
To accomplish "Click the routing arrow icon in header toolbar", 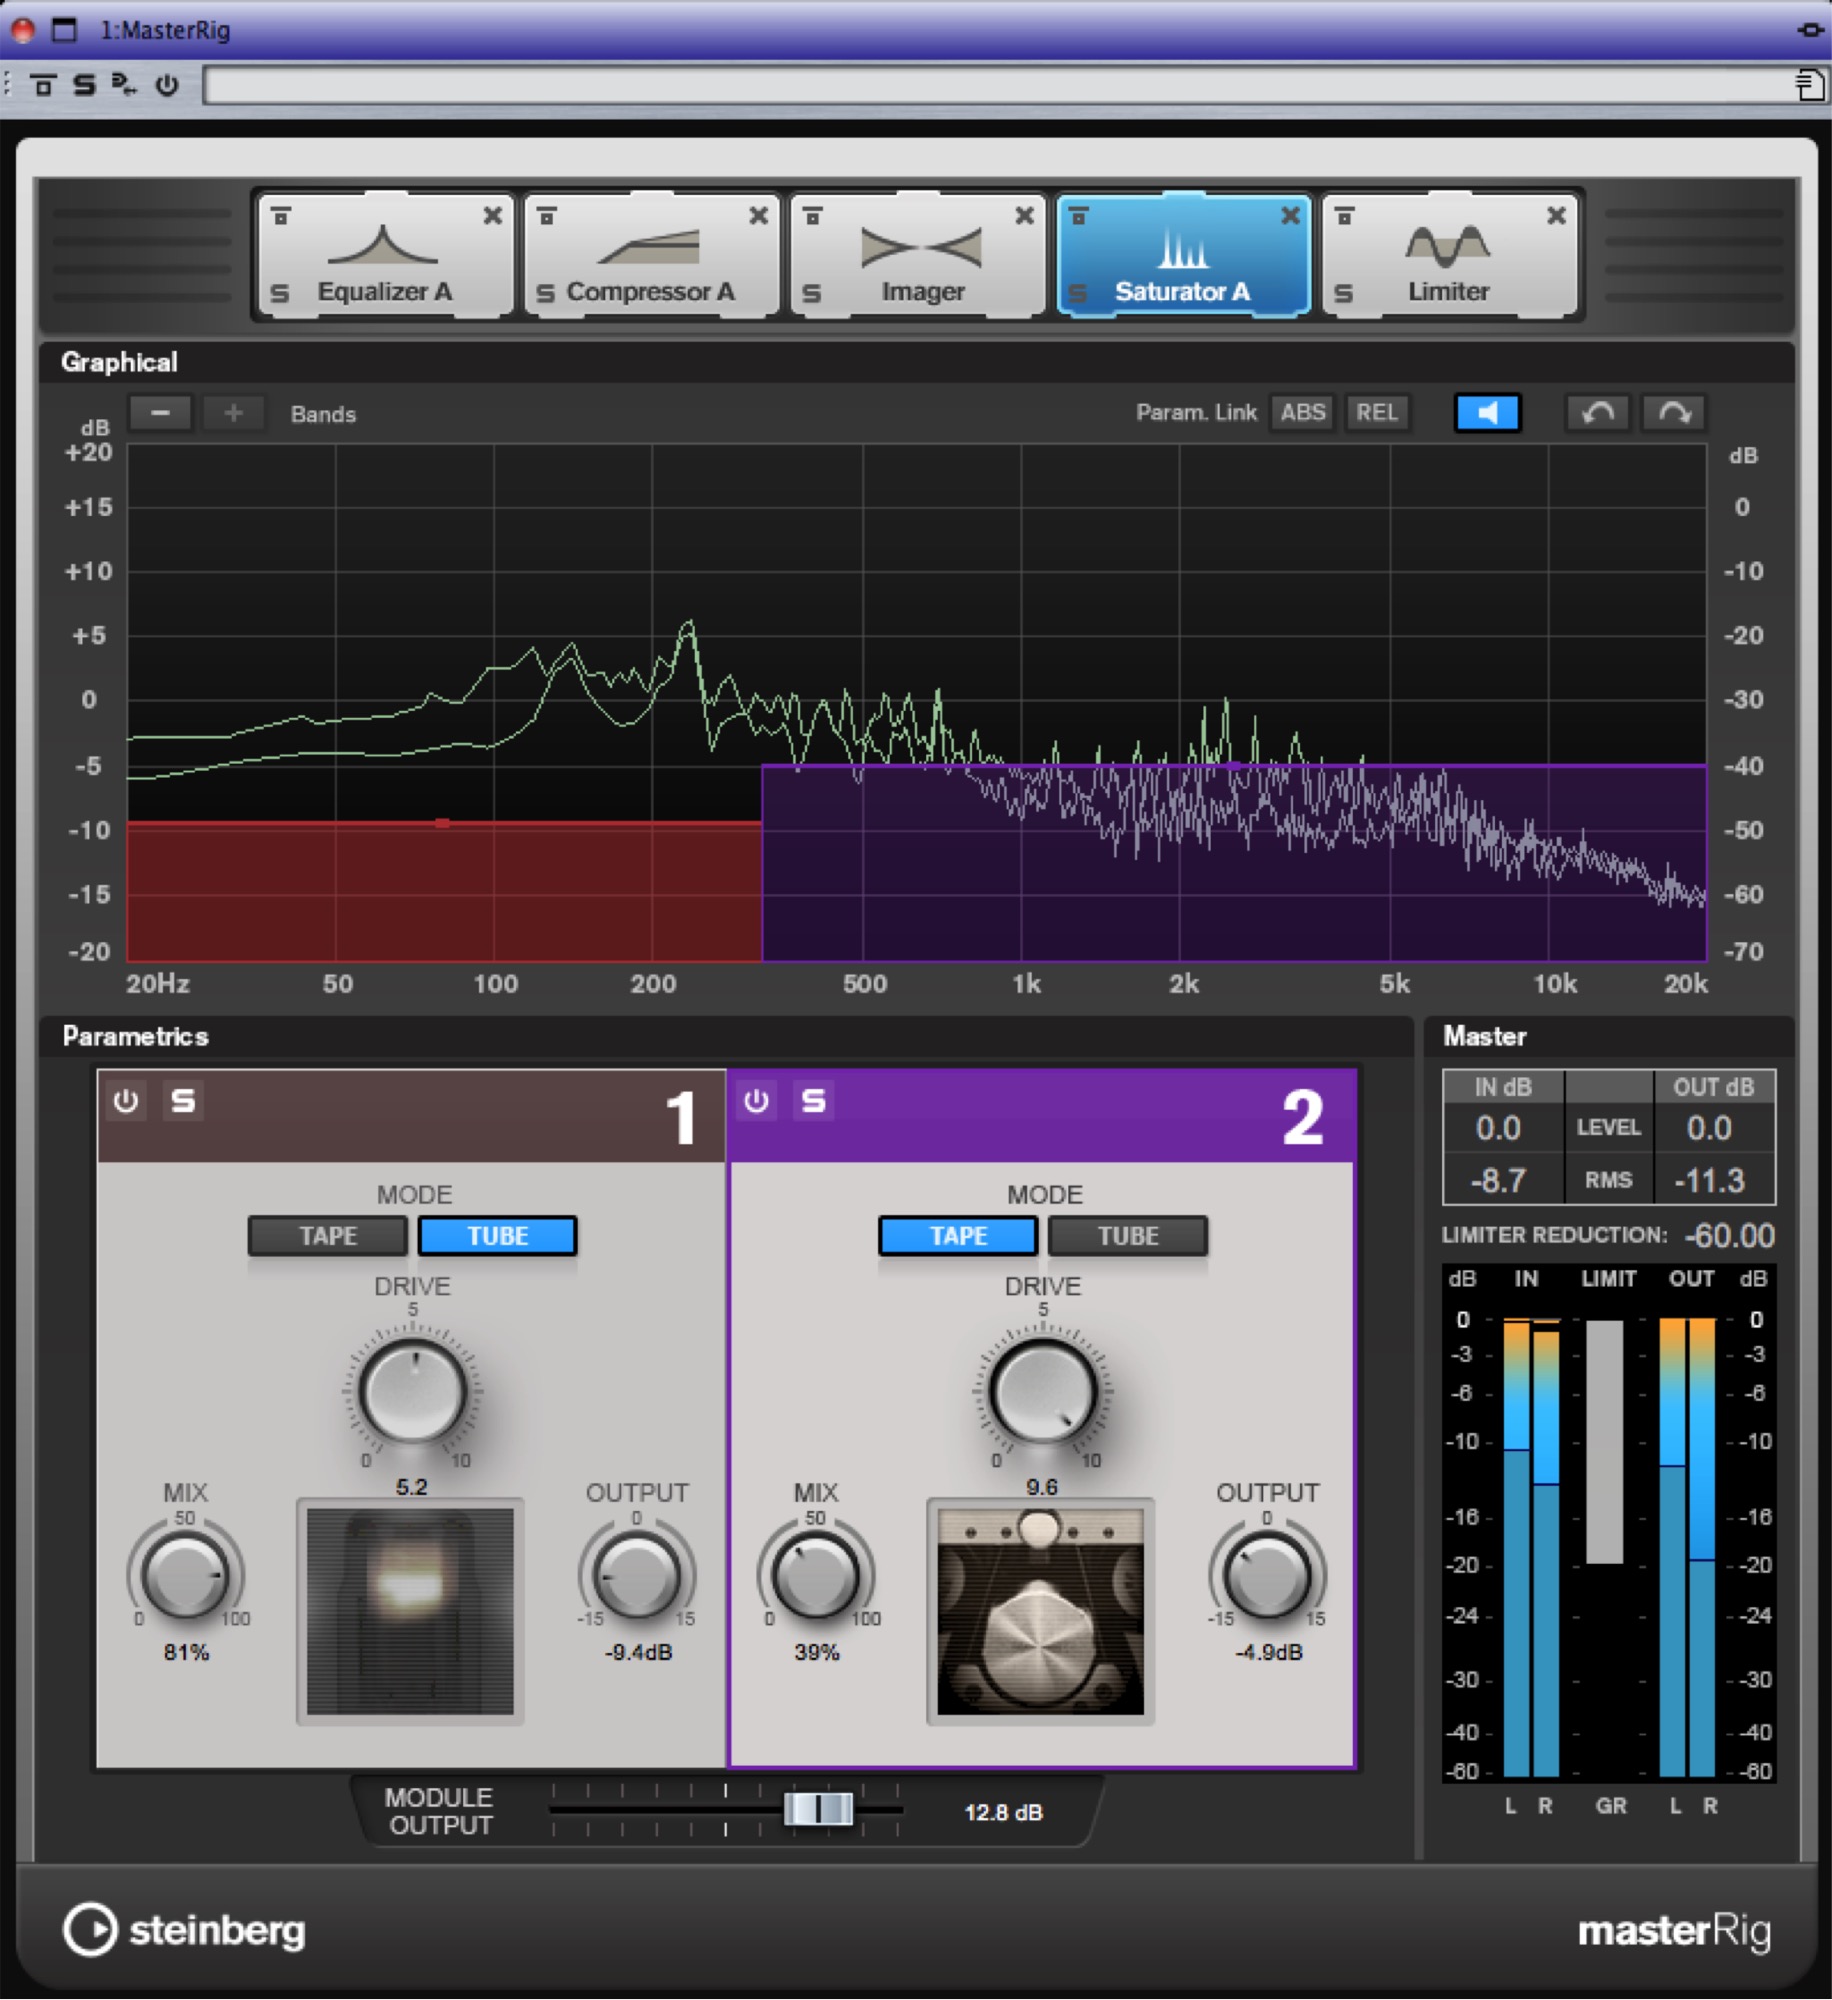I will [x=124, y=85].
